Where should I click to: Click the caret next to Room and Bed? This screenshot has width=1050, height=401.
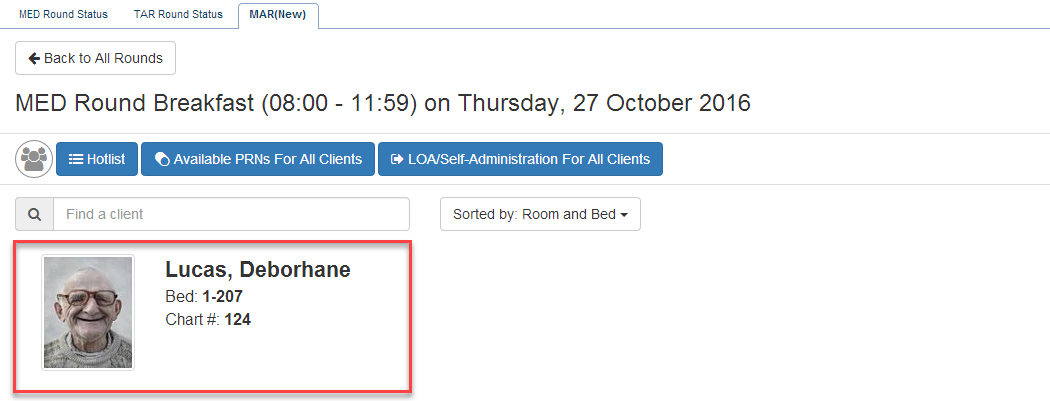[624, 215]
